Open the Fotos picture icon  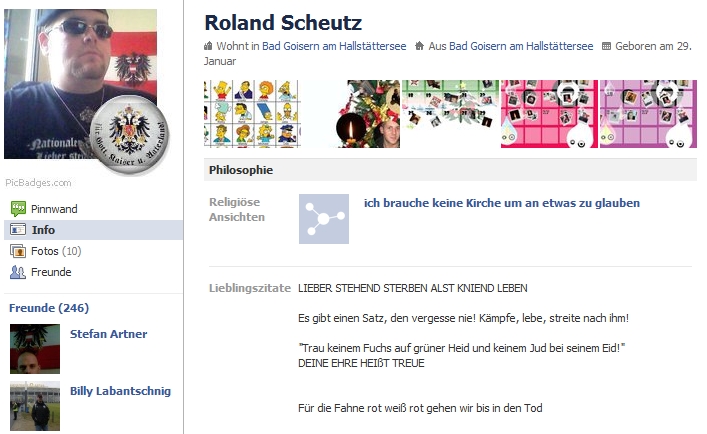coord(18,251)
